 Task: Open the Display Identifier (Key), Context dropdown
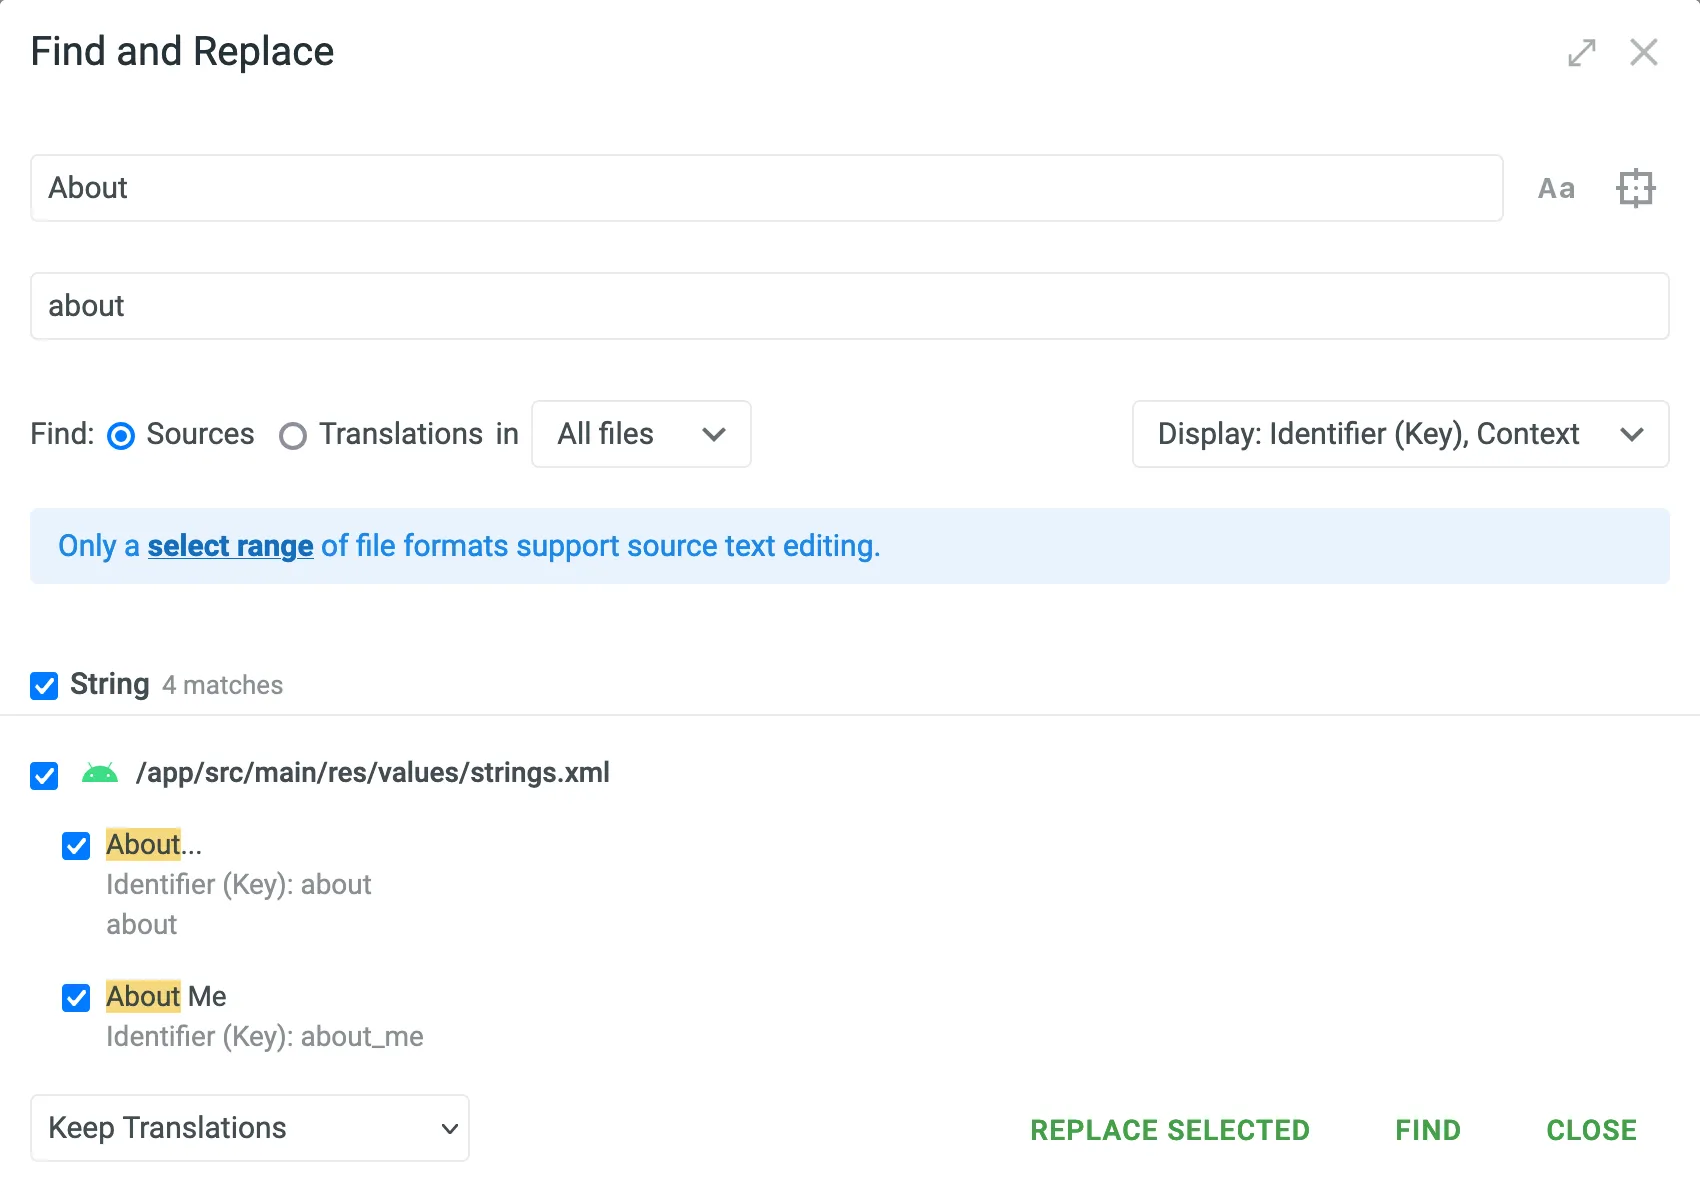(x=1400, y=434)
